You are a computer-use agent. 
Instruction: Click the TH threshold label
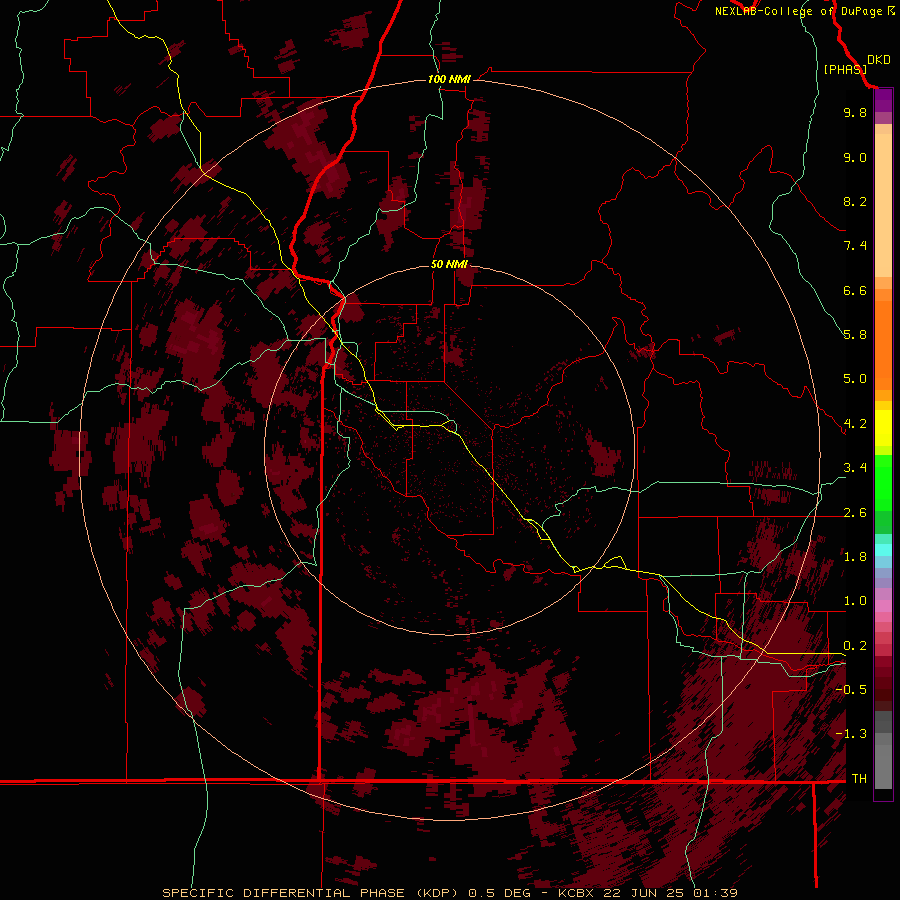pos(859,778)
